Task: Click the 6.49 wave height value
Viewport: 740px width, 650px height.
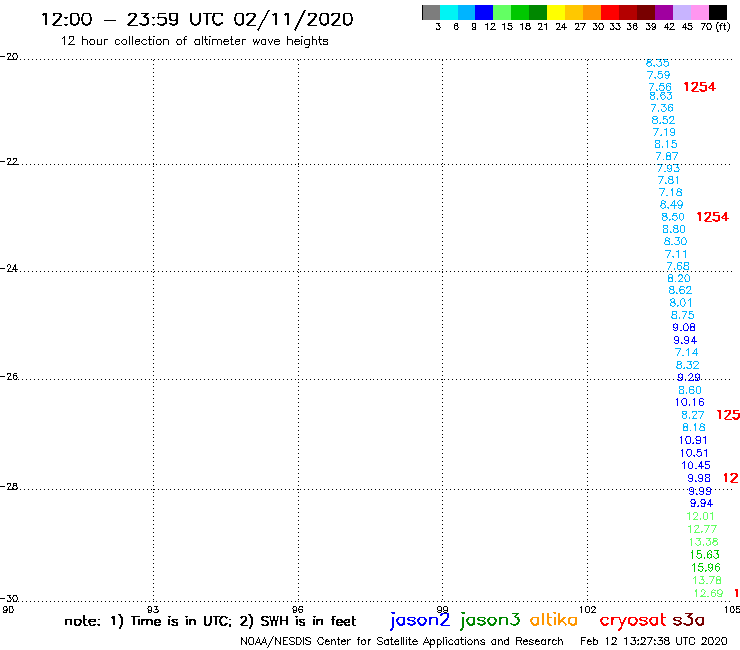Action: [x=671, y=205]
